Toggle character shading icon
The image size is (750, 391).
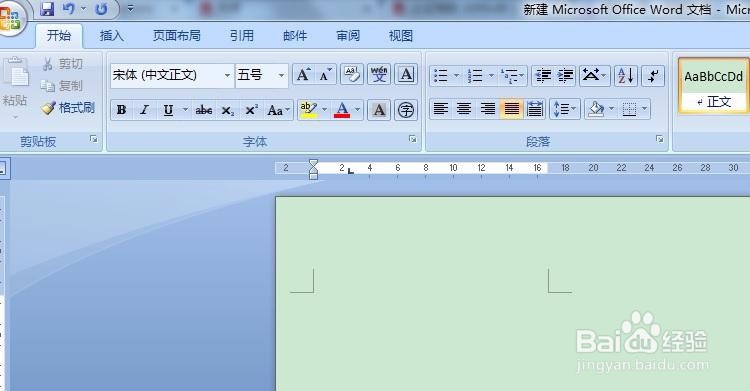pos(379,110)
